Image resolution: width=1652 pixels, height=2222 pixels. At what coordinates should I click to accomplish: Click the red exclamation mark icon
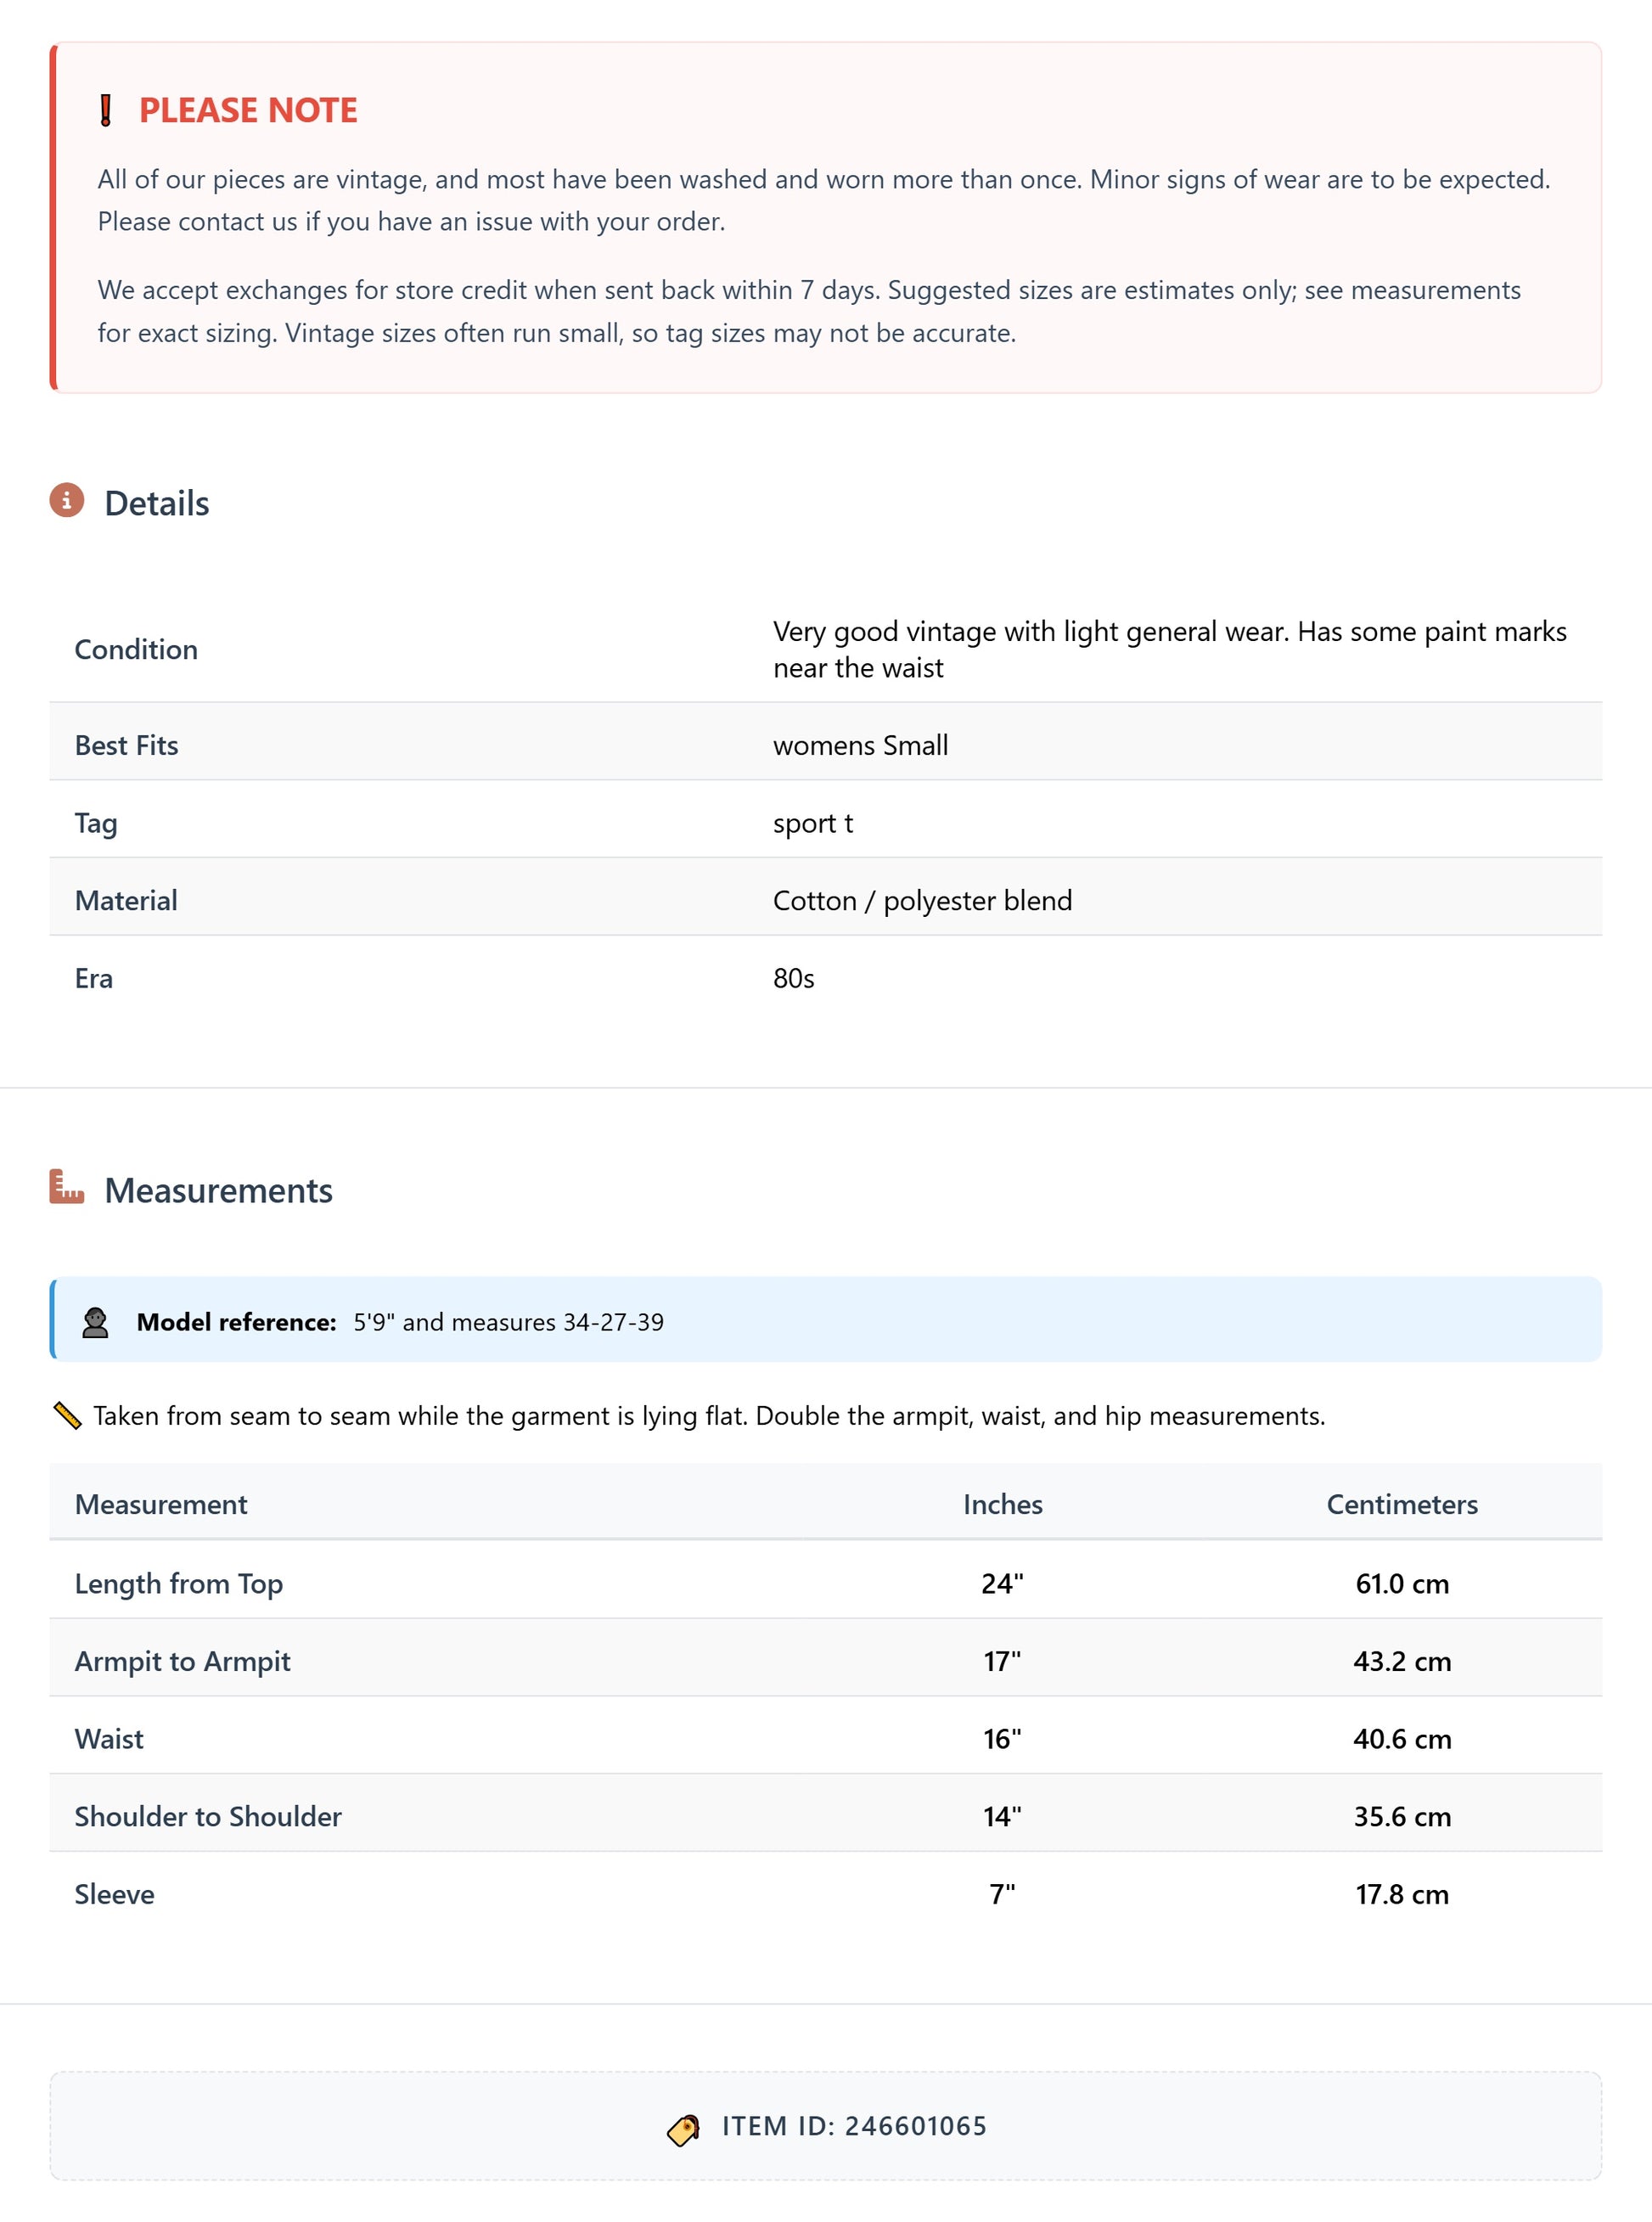point(106,110)
